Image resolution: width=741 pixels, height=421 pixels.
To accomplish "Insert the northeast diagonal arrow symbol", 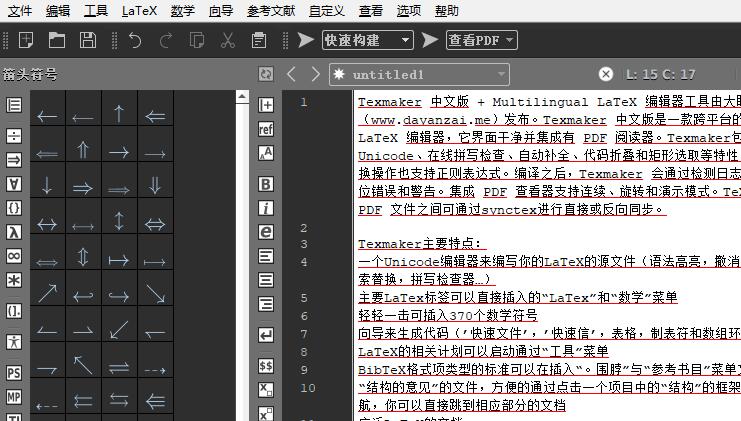I will (47, 293).
